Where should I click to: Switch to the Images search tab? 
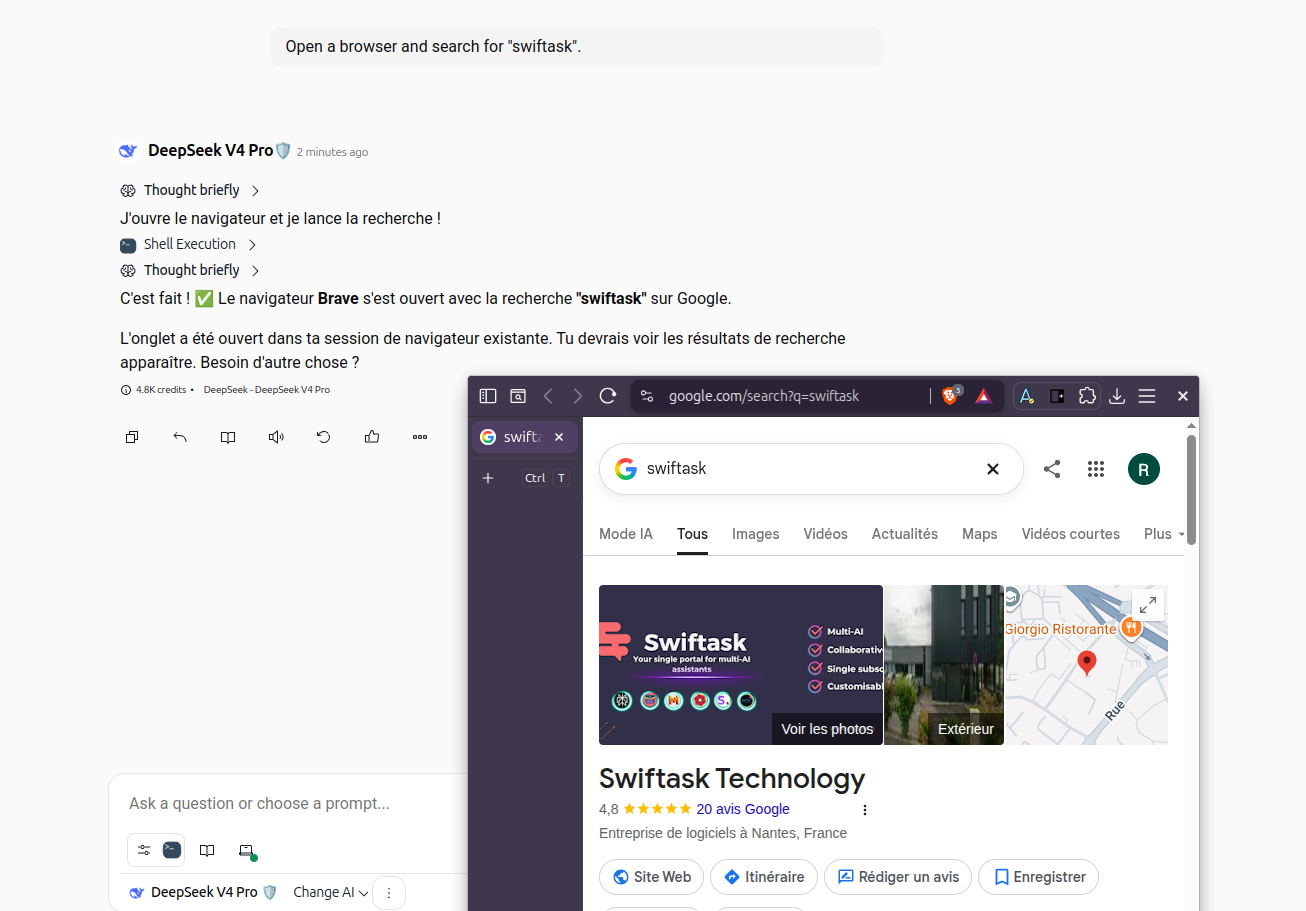point(755,534)
